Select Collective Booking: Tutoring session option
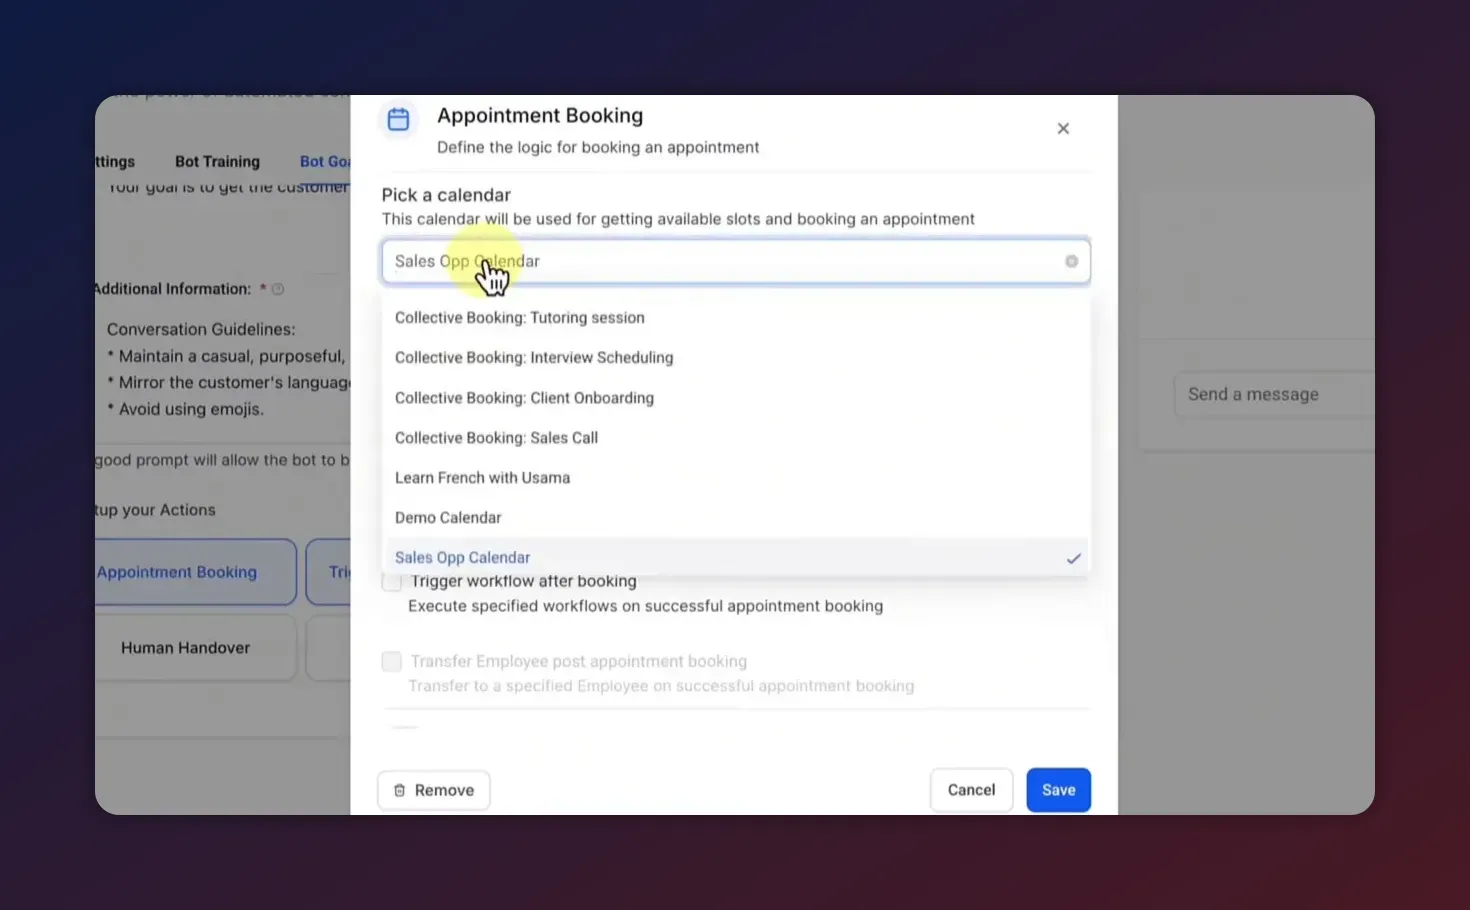This screenshot has width=1470, height=910. pyautogui.click(x=519, y=317)
